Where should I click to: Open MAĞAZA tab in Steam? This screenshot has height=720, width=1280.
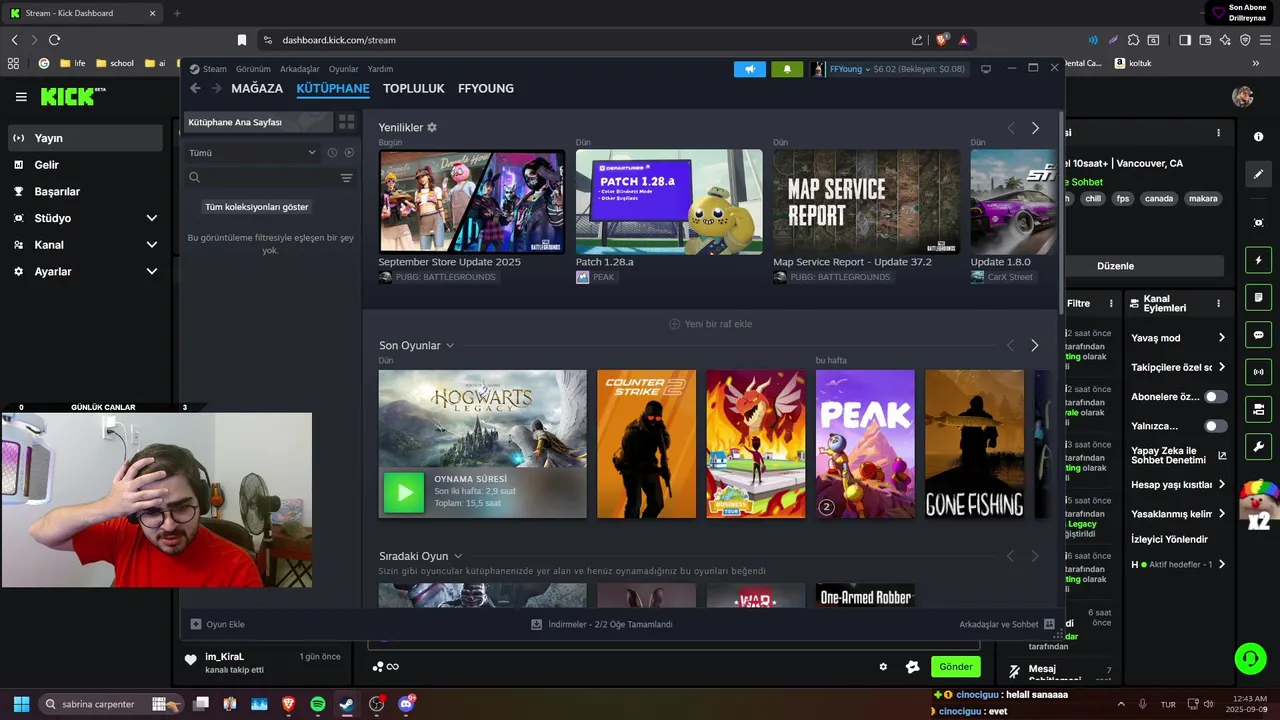[x=257, y=88]
